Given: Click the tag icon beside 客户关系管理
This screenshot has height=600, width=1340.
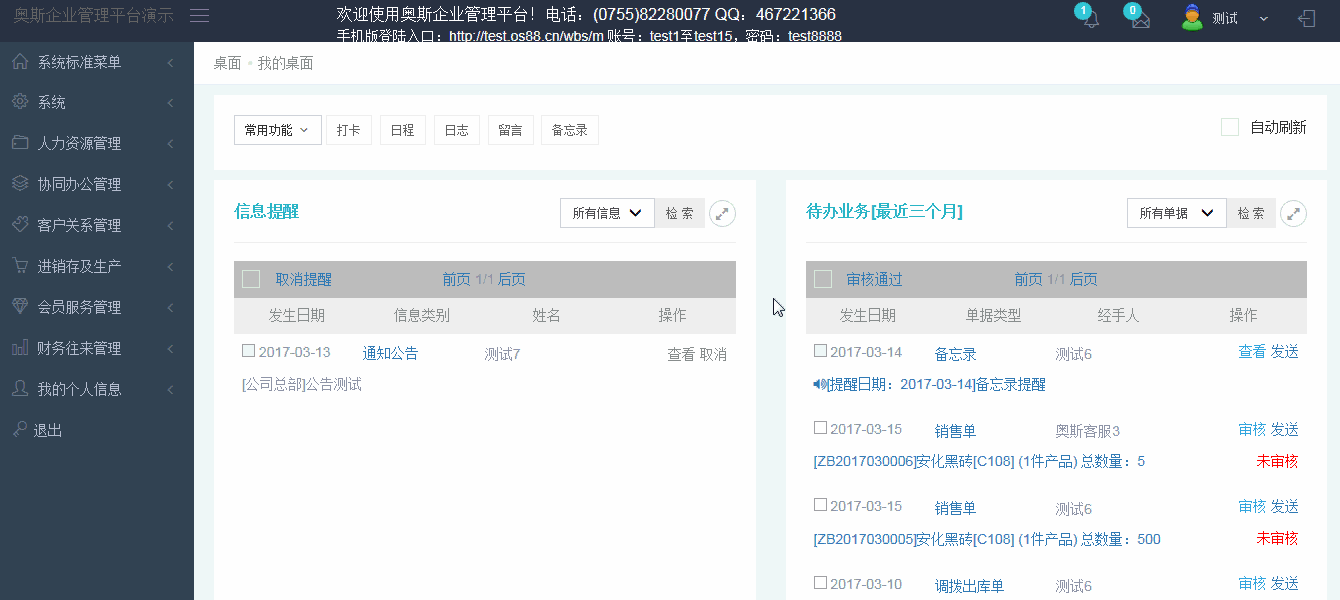Looking at the screenshot, I should click(x=20, y=225).
